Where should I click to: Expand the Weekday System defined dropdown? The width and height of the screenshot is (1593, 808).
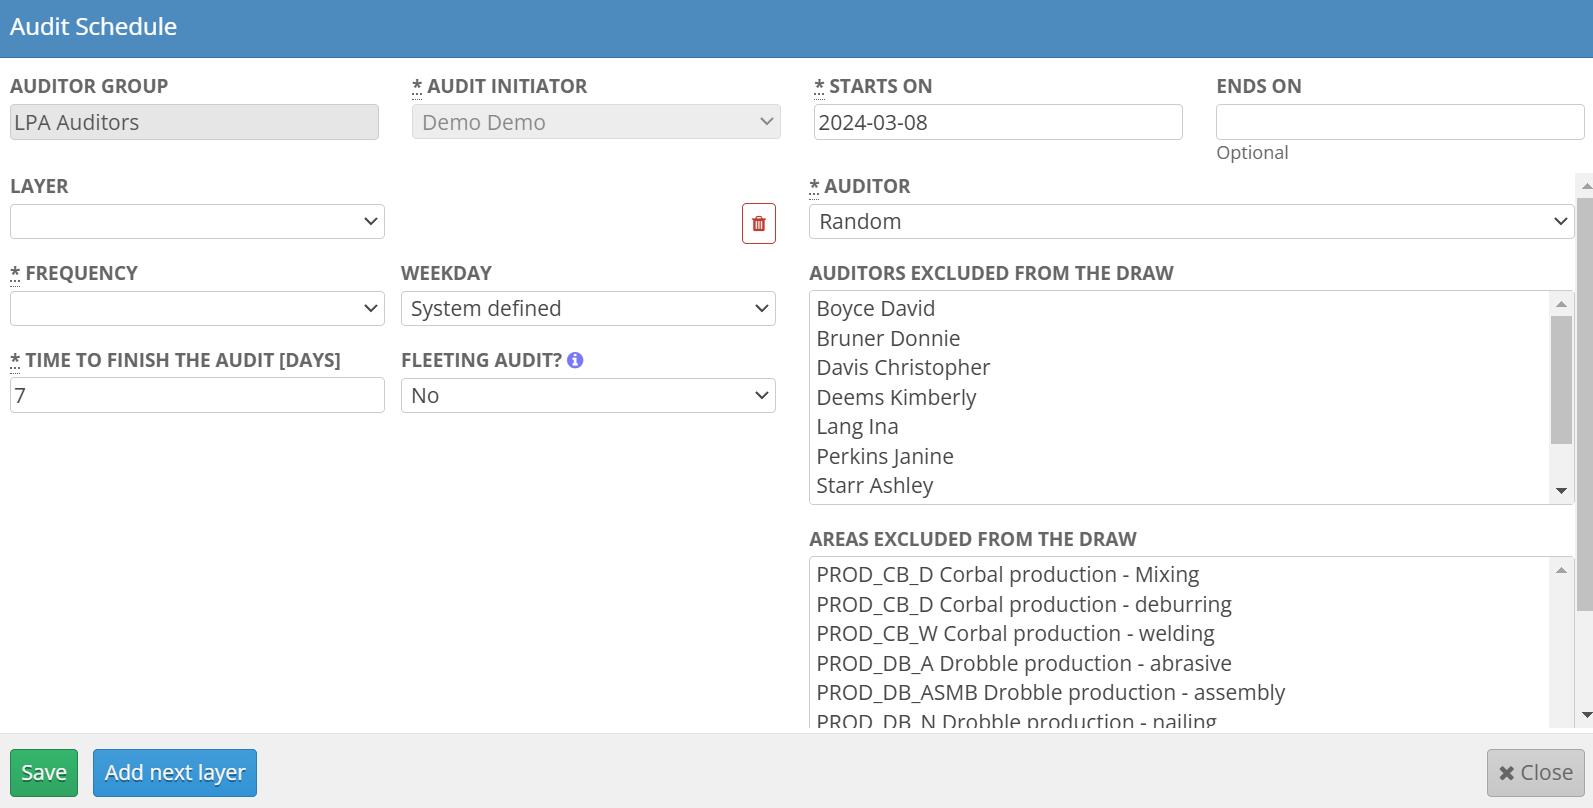[x=588, y=309]
